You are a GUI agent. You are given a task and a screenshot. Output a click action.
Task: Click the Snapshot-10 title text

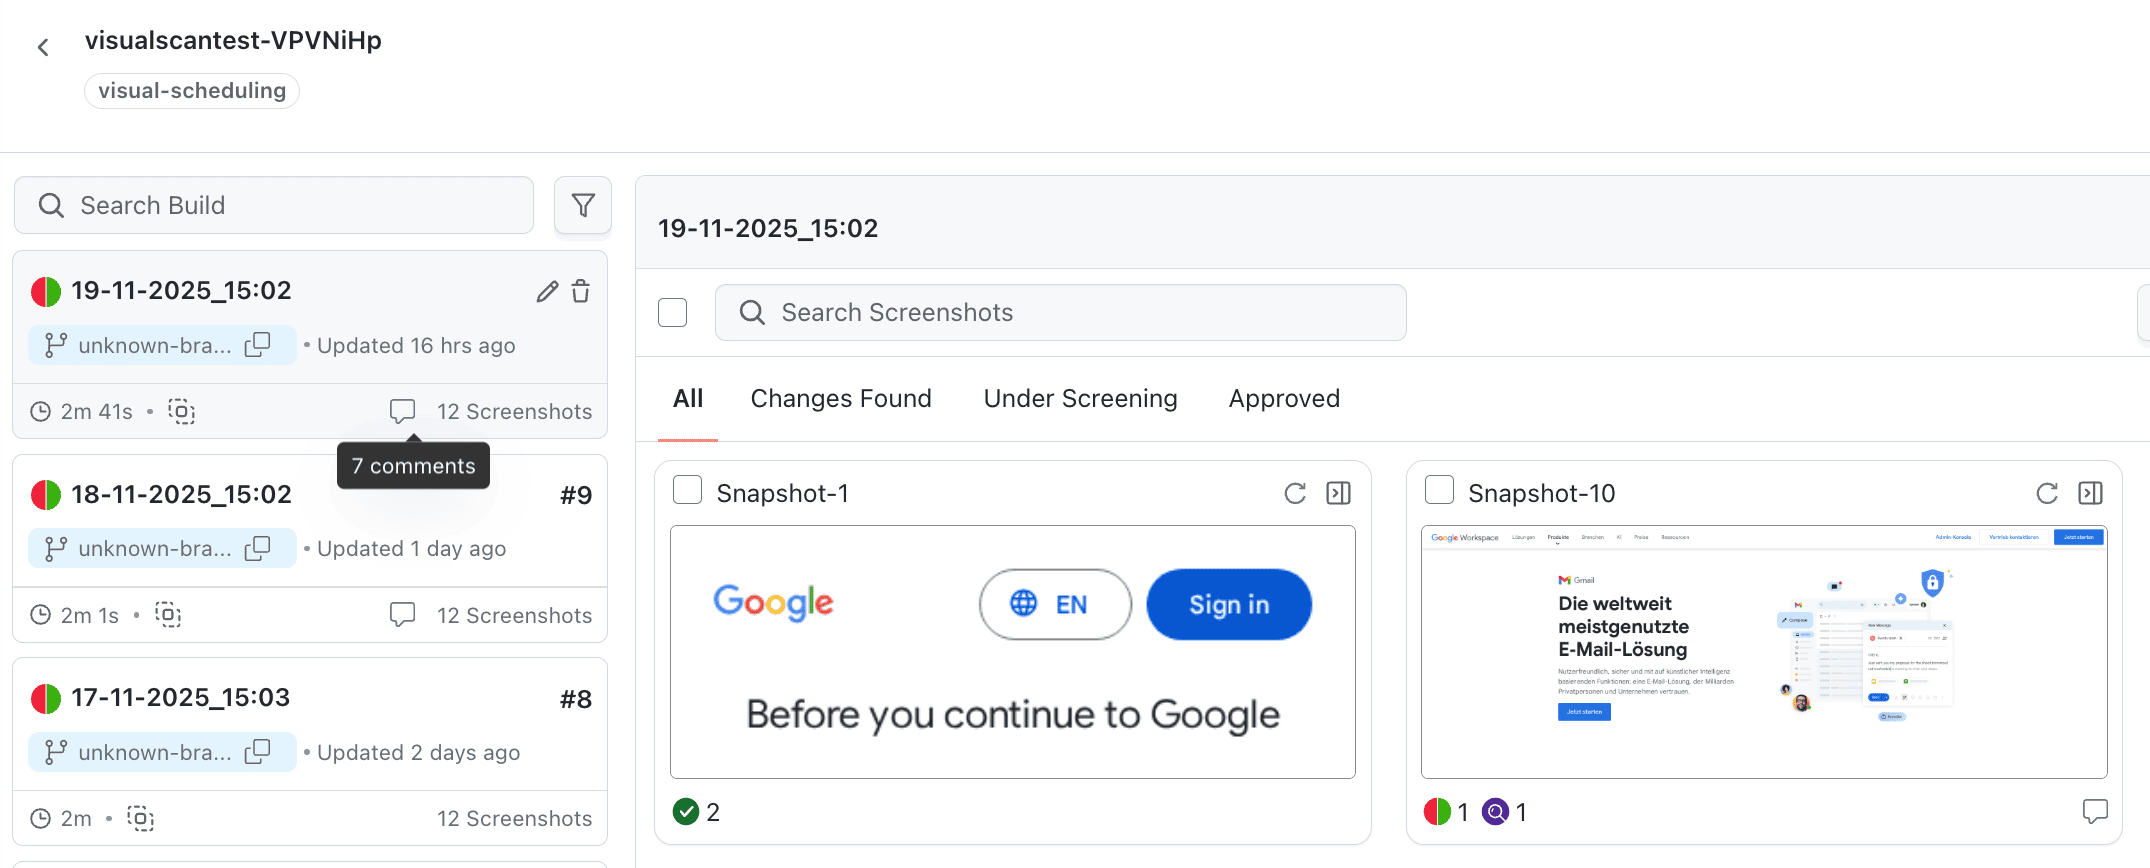pyautogui.click(x=1541, y=493)
